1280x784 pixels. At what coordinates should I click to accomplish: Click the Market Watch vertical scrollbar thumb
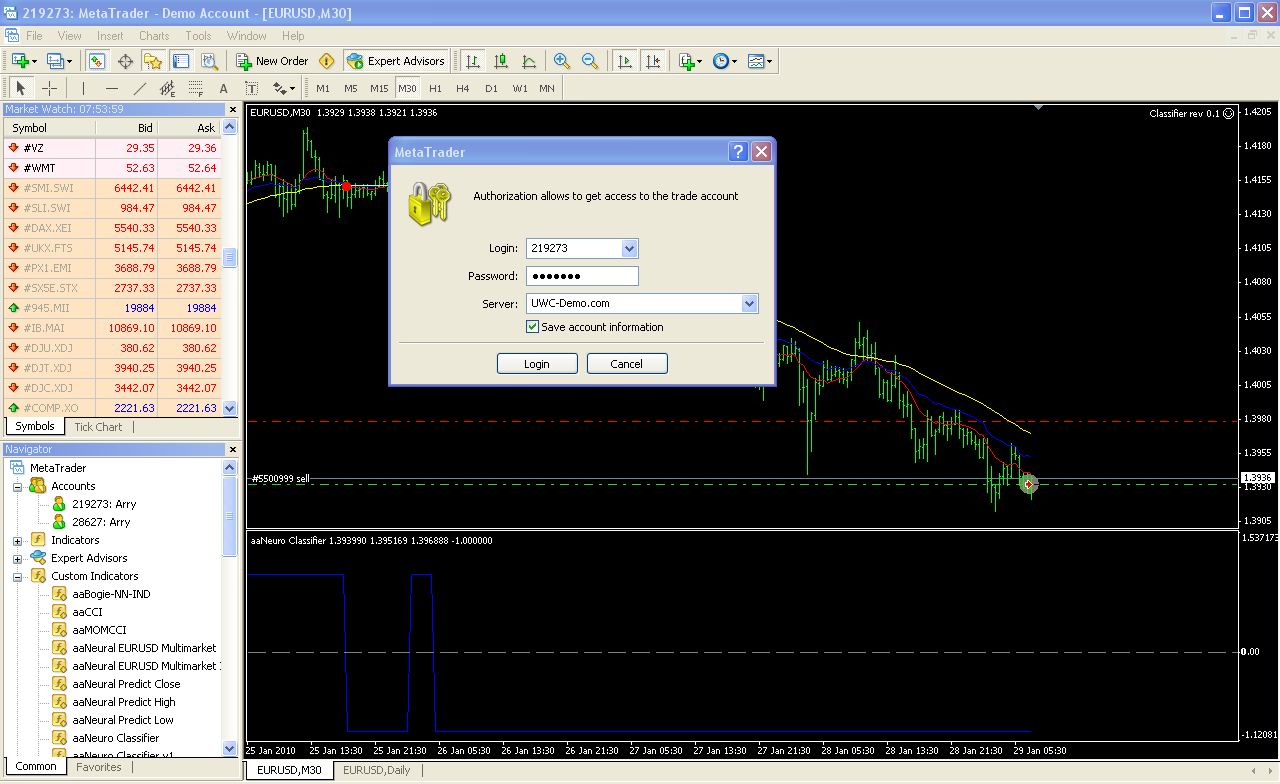tap(230, 257)
